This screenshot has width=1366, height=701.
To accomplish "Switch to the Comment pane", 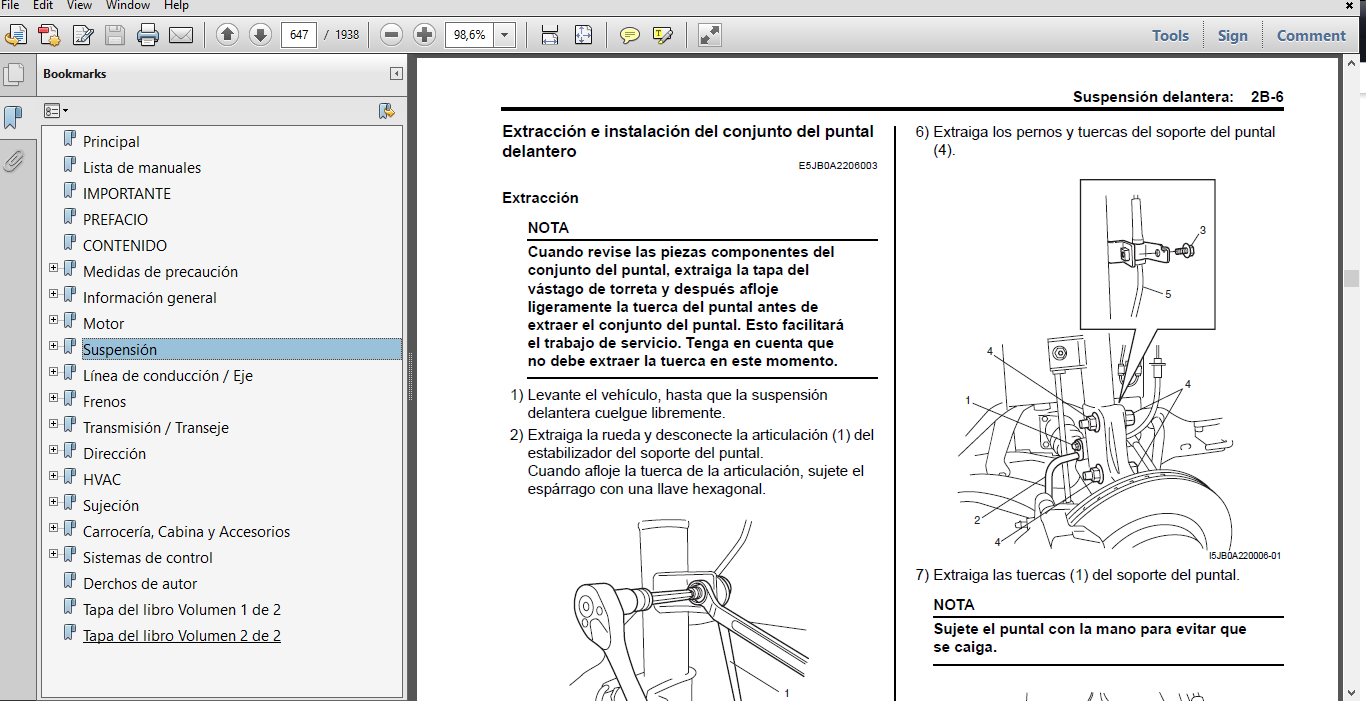I will [x=1310, y=35].
